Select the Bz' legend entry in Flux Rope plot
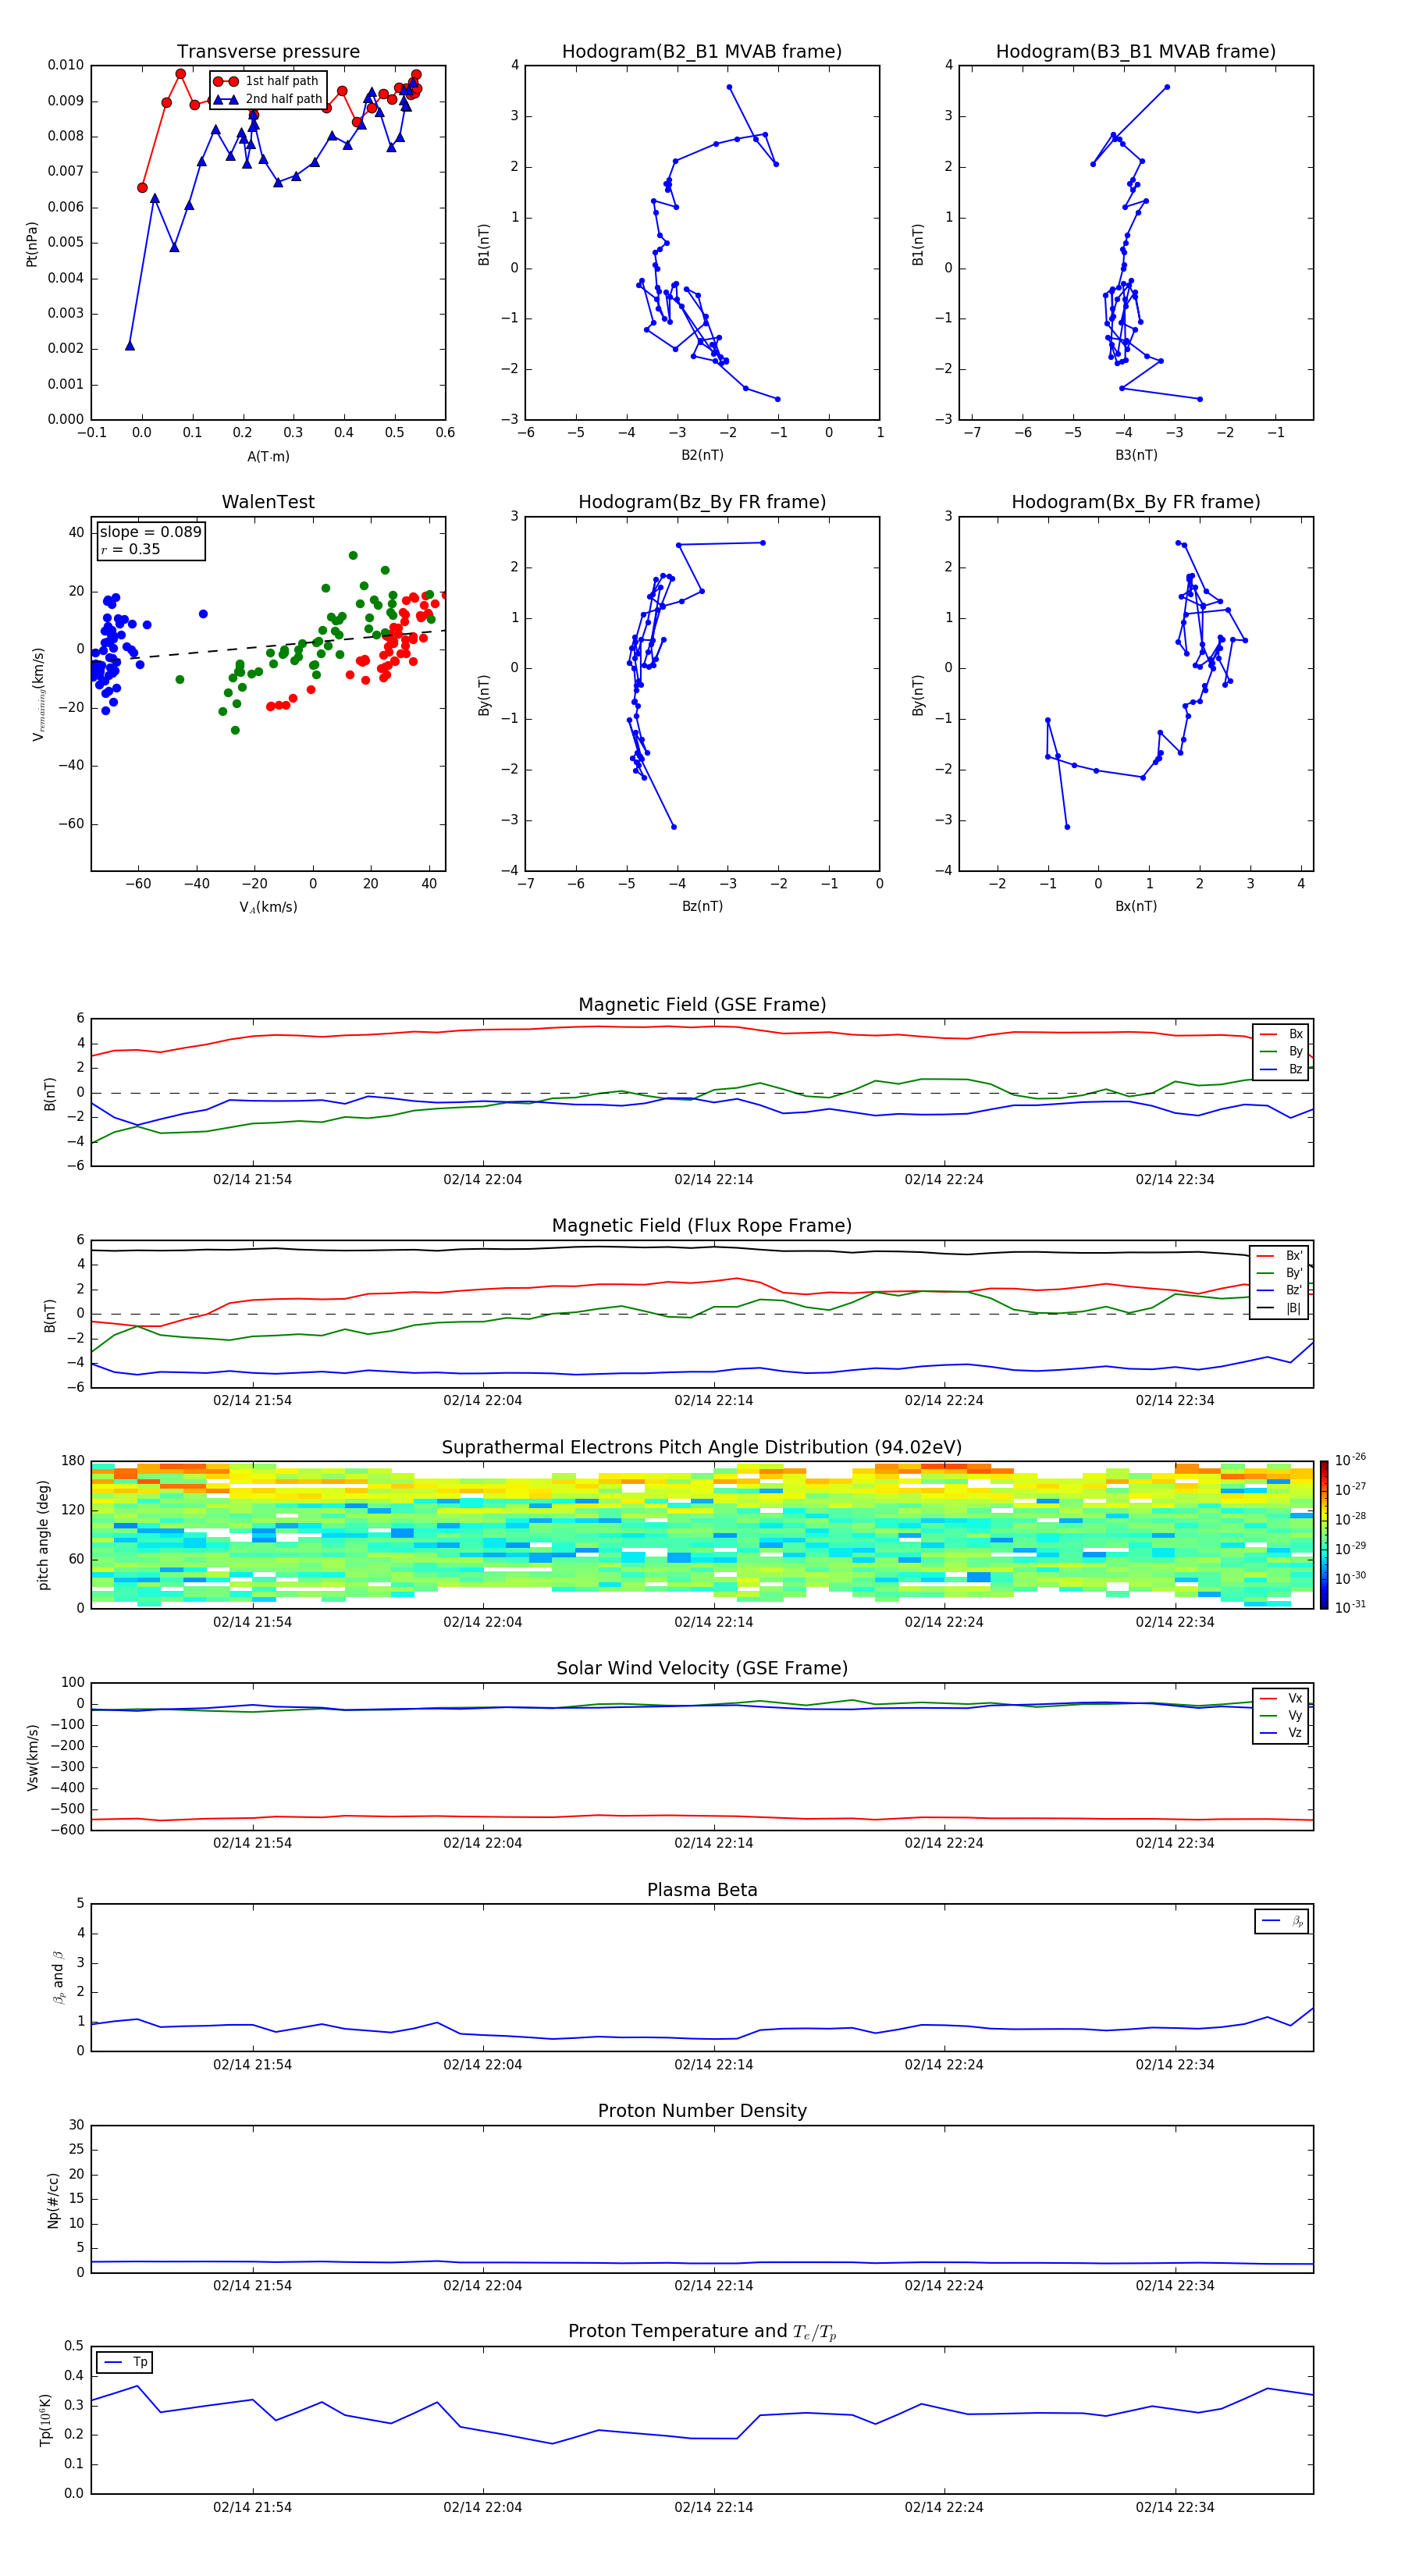This screenshot has width=1405, height=2576. pos(1279,1290)
